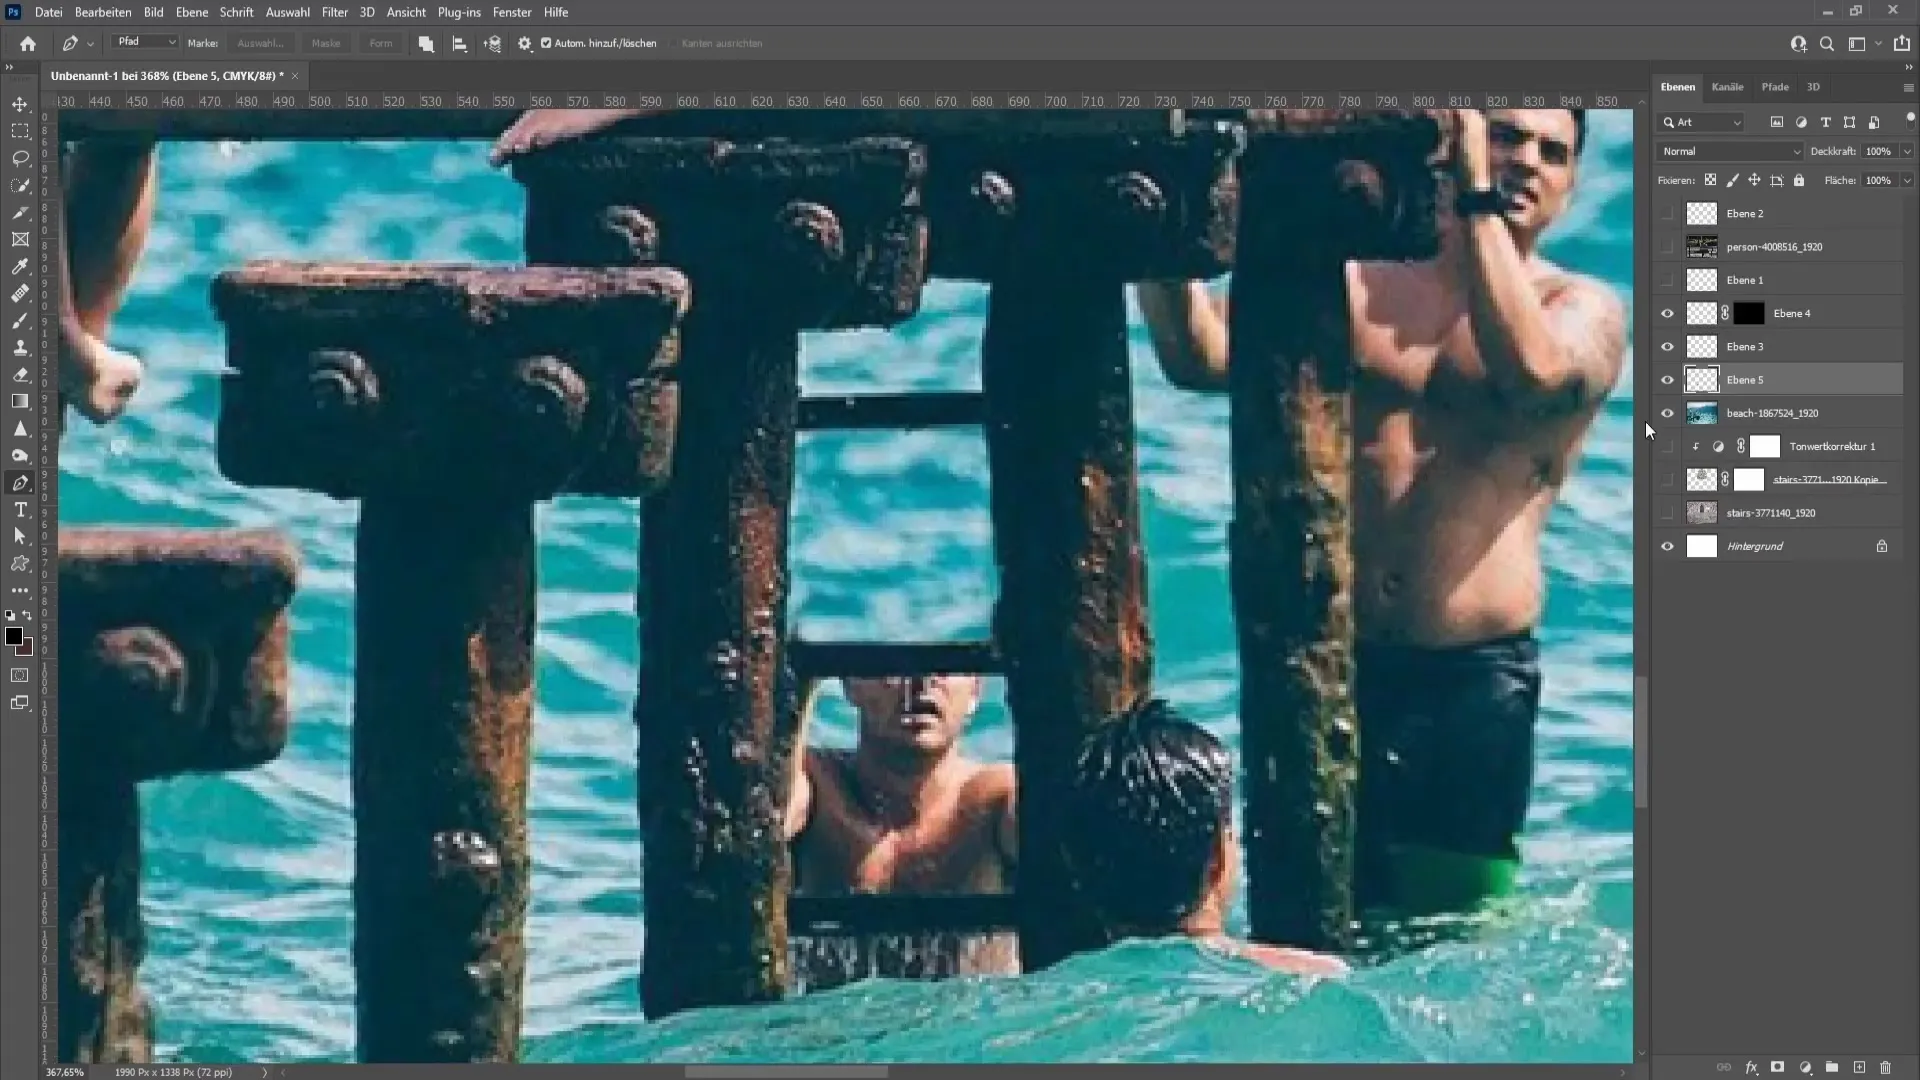Select the Clone Stamp tool
This screenshot has height=1080, width=1920.
[20, 347]
